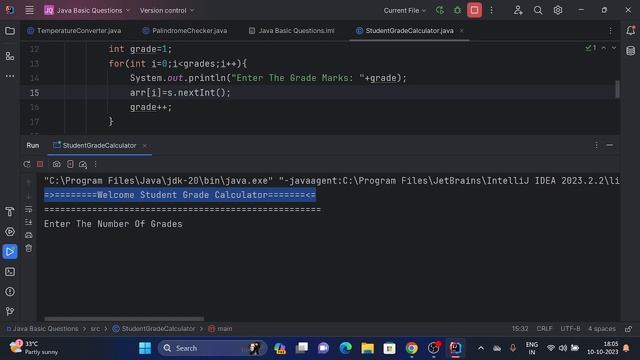Open Version control dropdown

click(167, 10)
